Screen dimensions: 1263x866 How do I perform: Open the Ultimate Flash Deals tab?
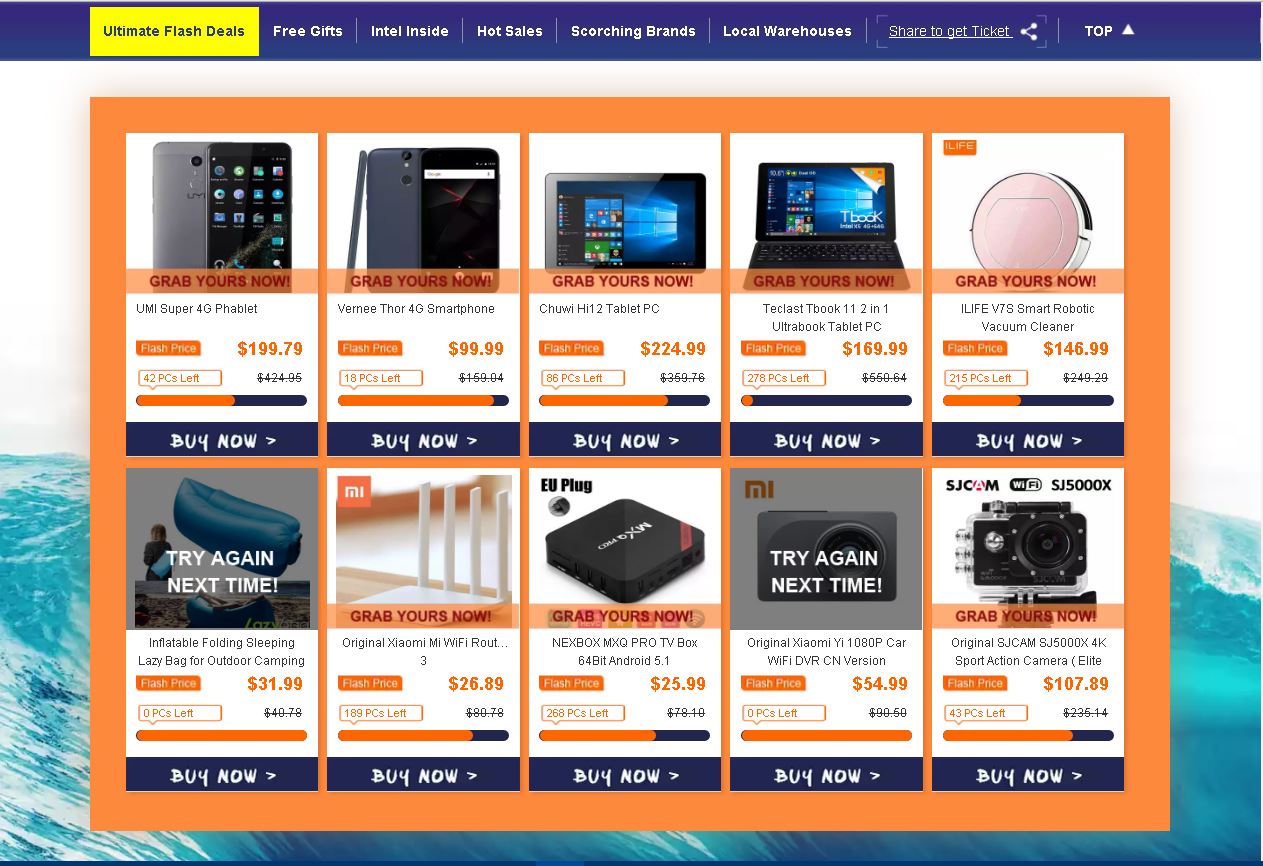174,31
